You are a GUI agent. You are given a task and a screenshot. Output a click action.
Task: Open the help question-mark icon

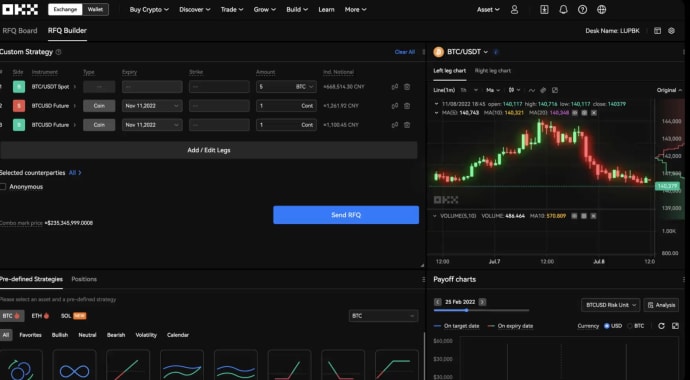[x=582, y=9]
